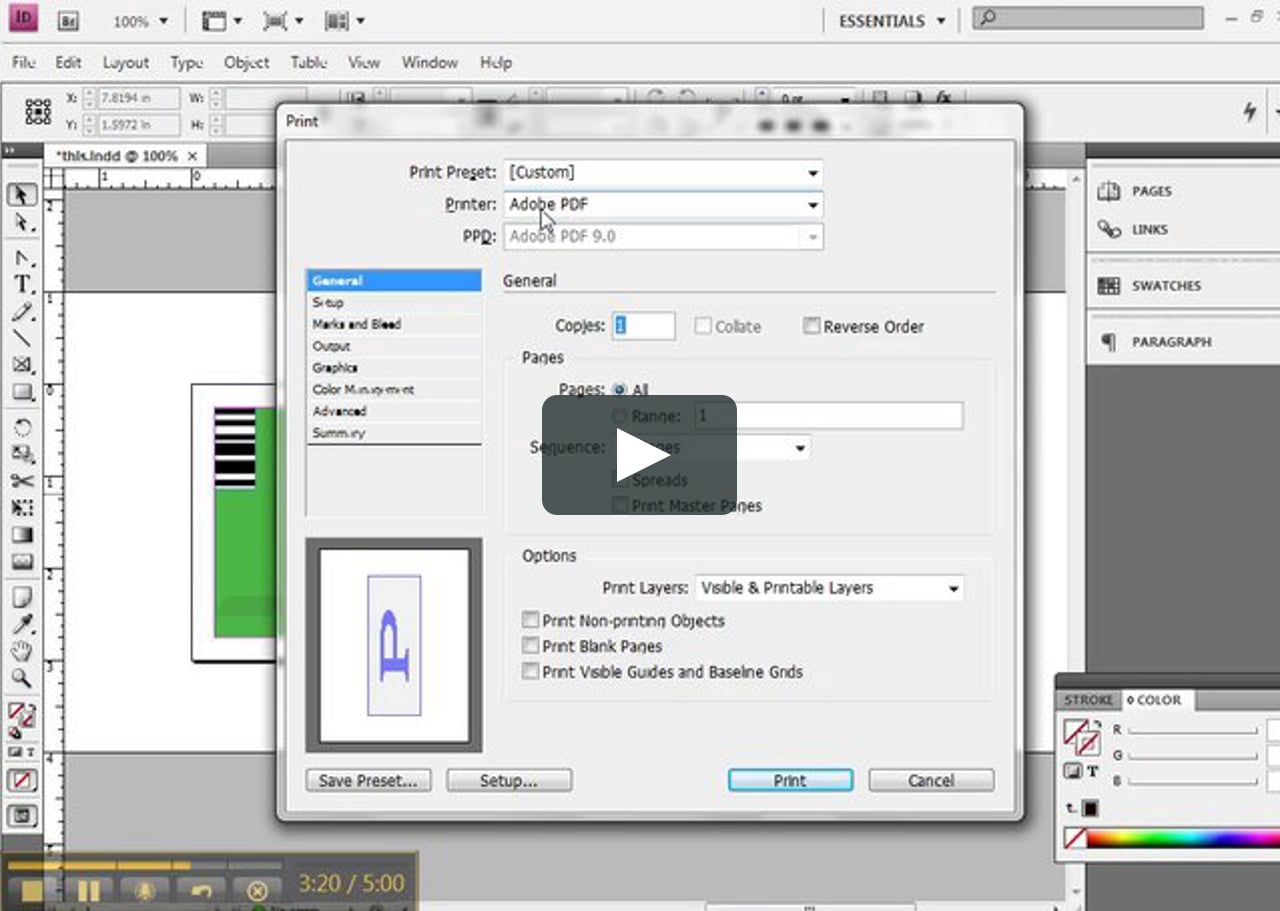The image size is (1280, 911).
Task: Open the Screen Mode dropdown in app bar
Action: pyautogui.click(x=284, y=20)
